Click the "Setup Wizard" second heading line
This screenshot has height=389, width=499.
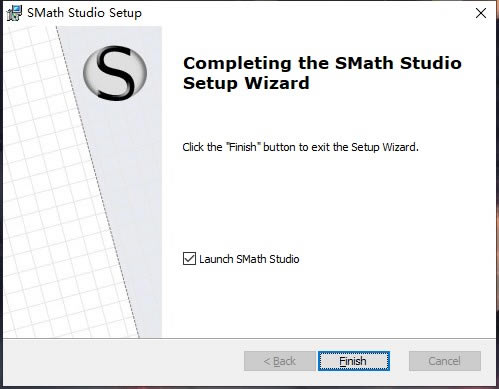pyautogui.click(x=246, y=83)
